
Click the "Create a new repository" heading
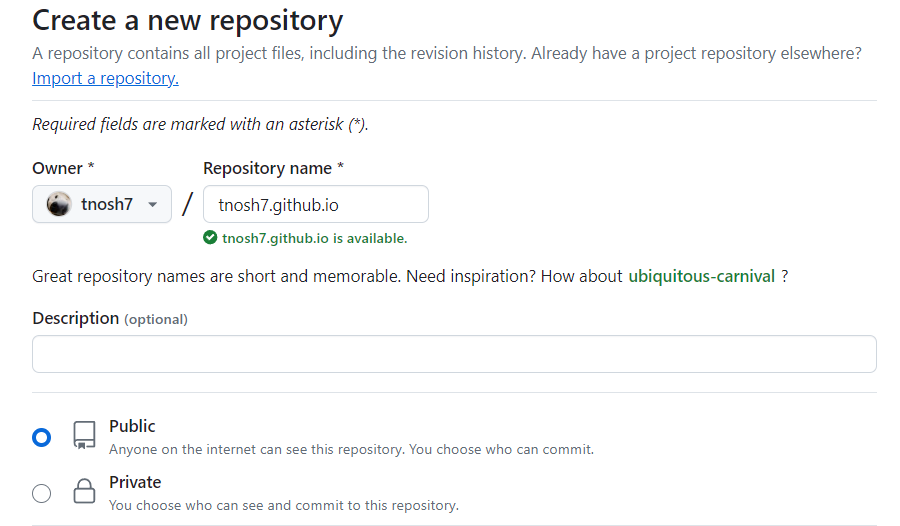(188, 20)
